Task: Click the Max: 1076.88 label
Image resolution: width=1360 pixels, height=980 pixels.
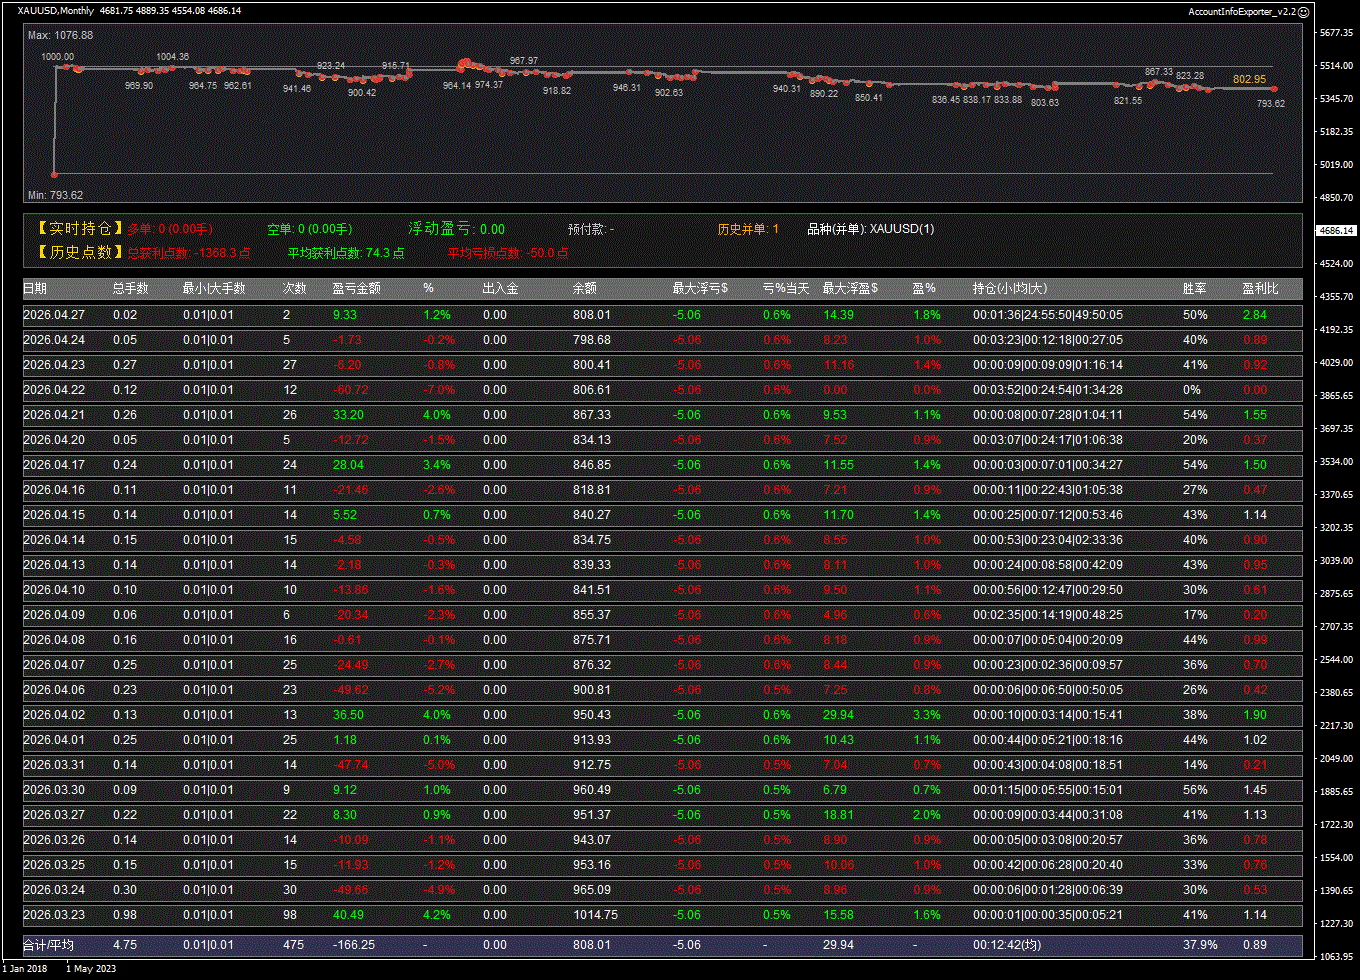Action: click(x=60, y=35)
